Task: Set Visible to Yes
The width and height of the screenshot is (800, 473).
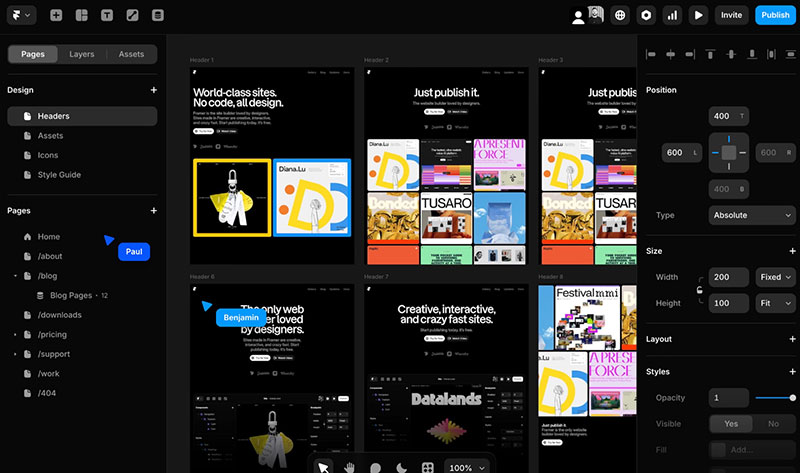Action: 731,424
